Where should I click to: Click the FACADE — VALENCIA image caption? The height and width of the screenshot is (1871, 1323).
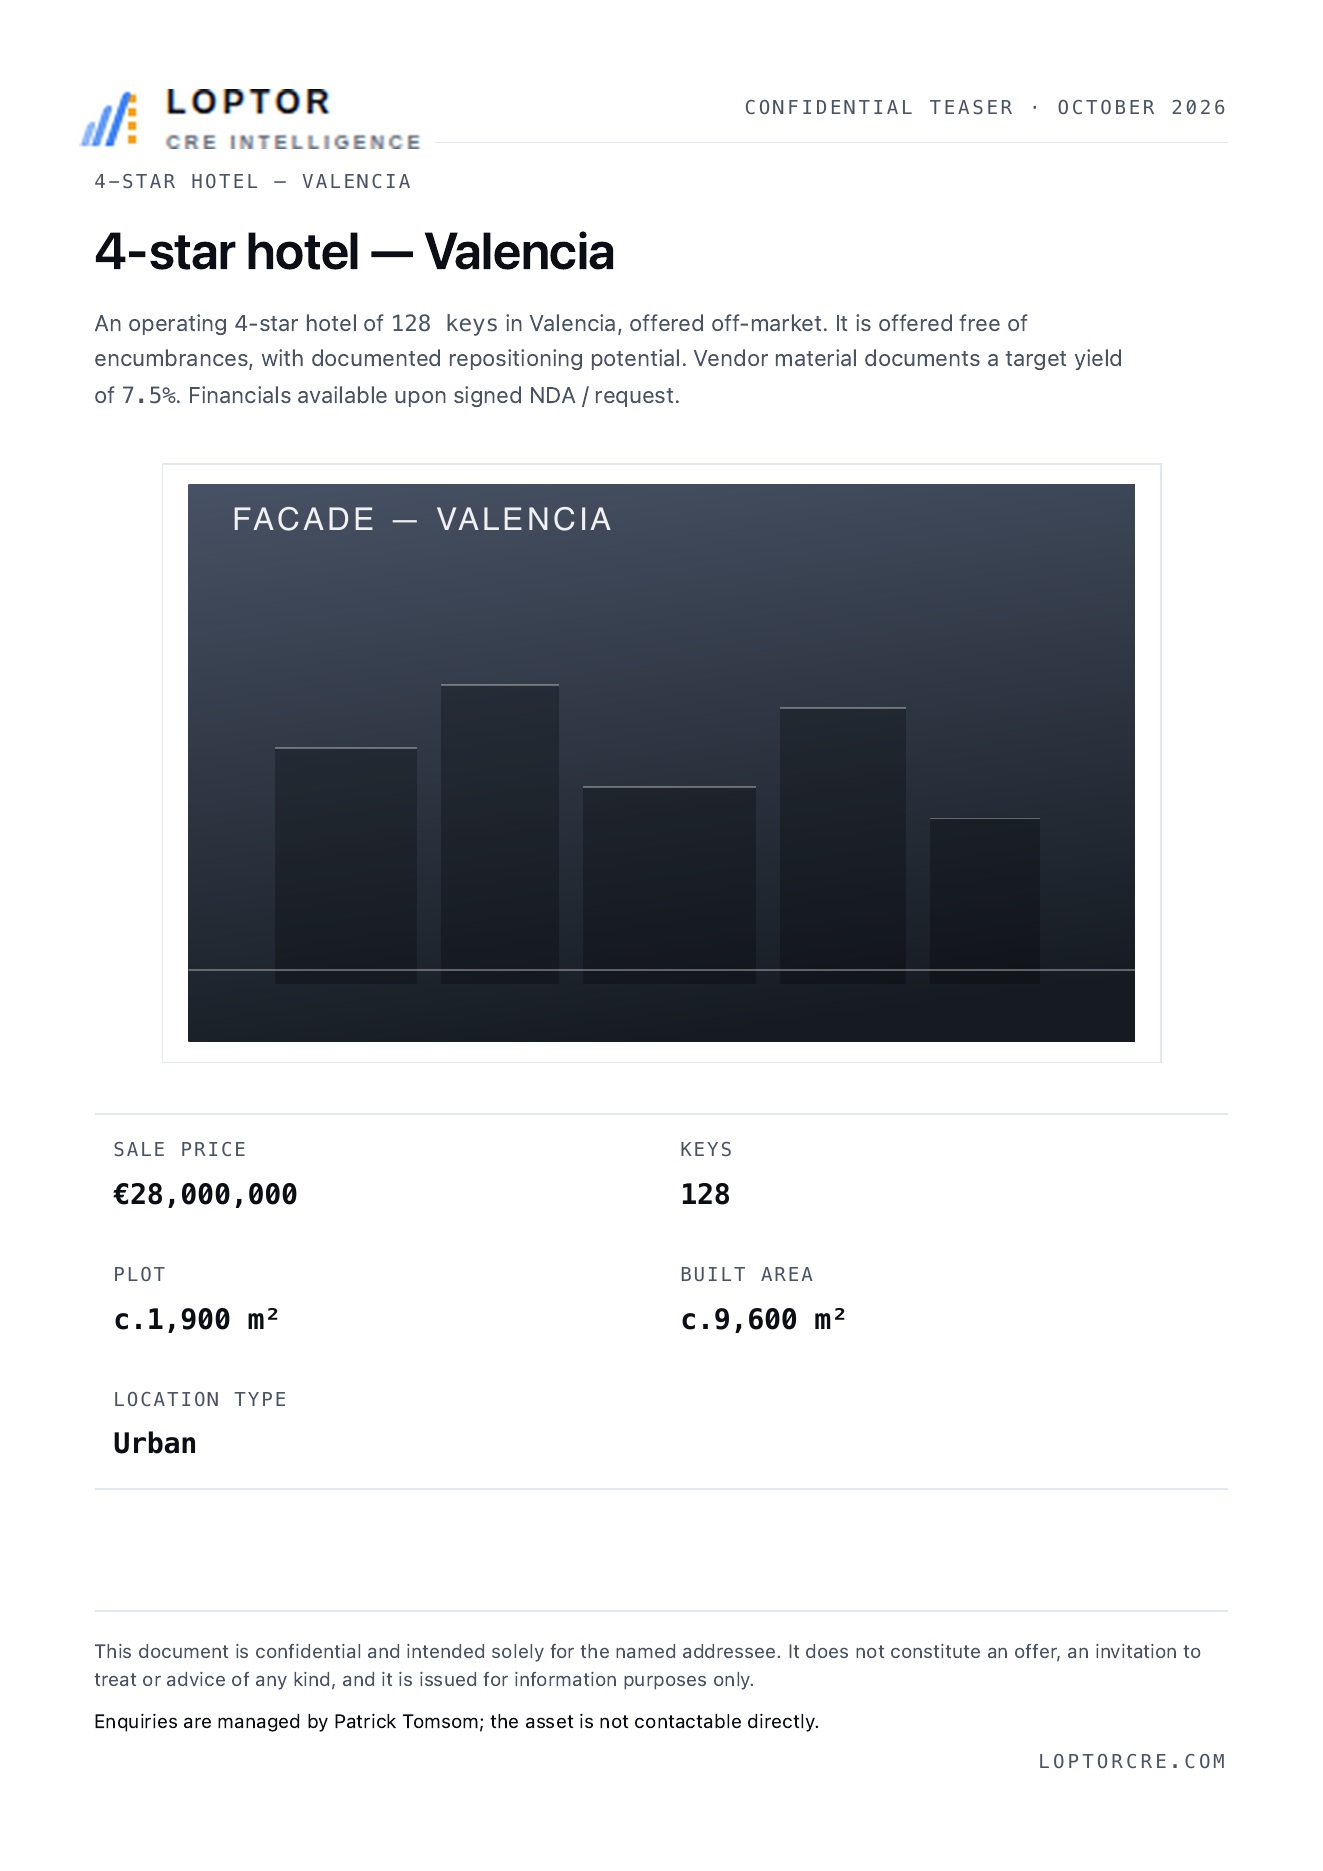(x=422, y=519)
